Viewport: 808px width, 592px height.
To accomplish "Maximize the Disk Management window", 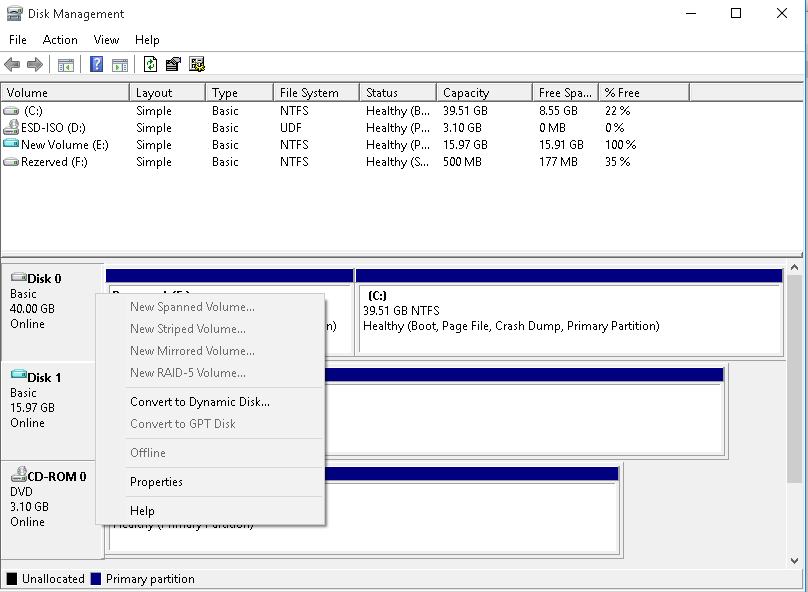I will [736, 13].
